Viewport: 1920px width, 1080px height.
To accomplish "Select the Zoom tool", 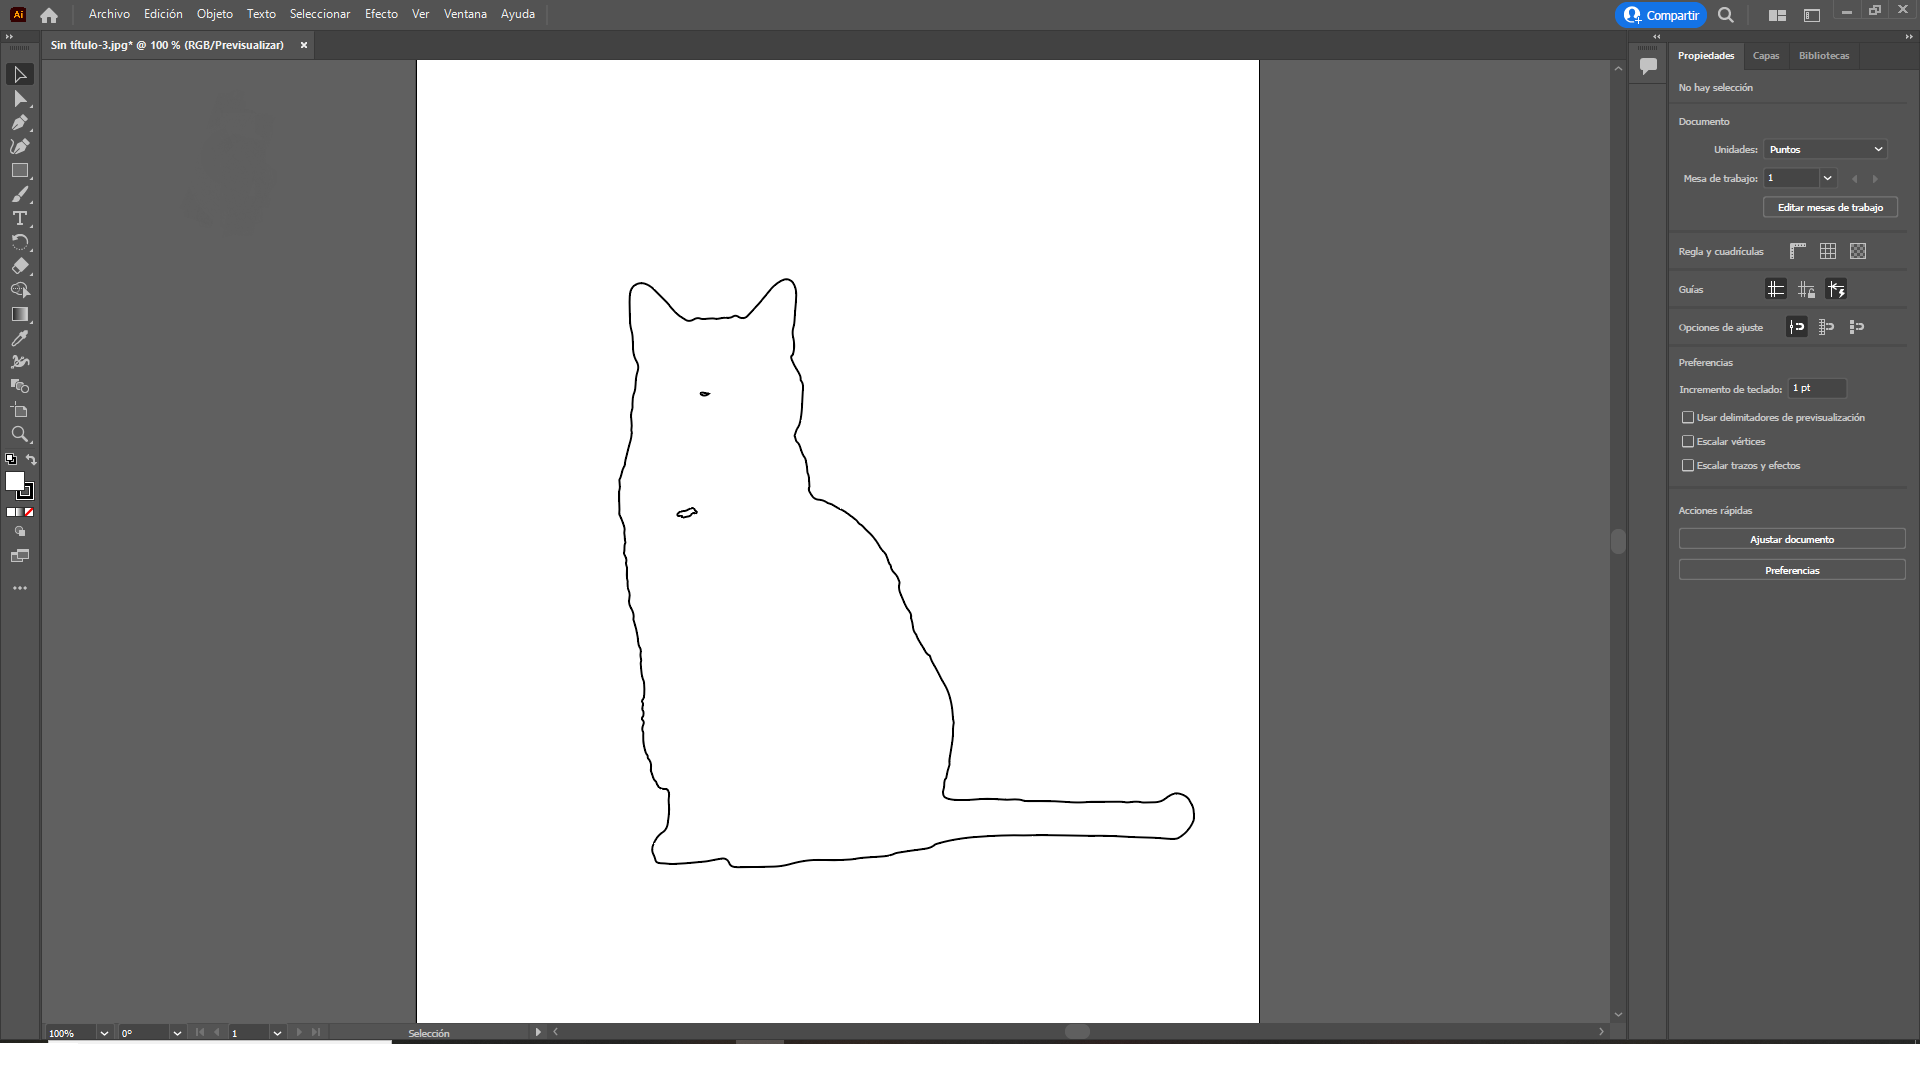I will click(x=19, y=435).
